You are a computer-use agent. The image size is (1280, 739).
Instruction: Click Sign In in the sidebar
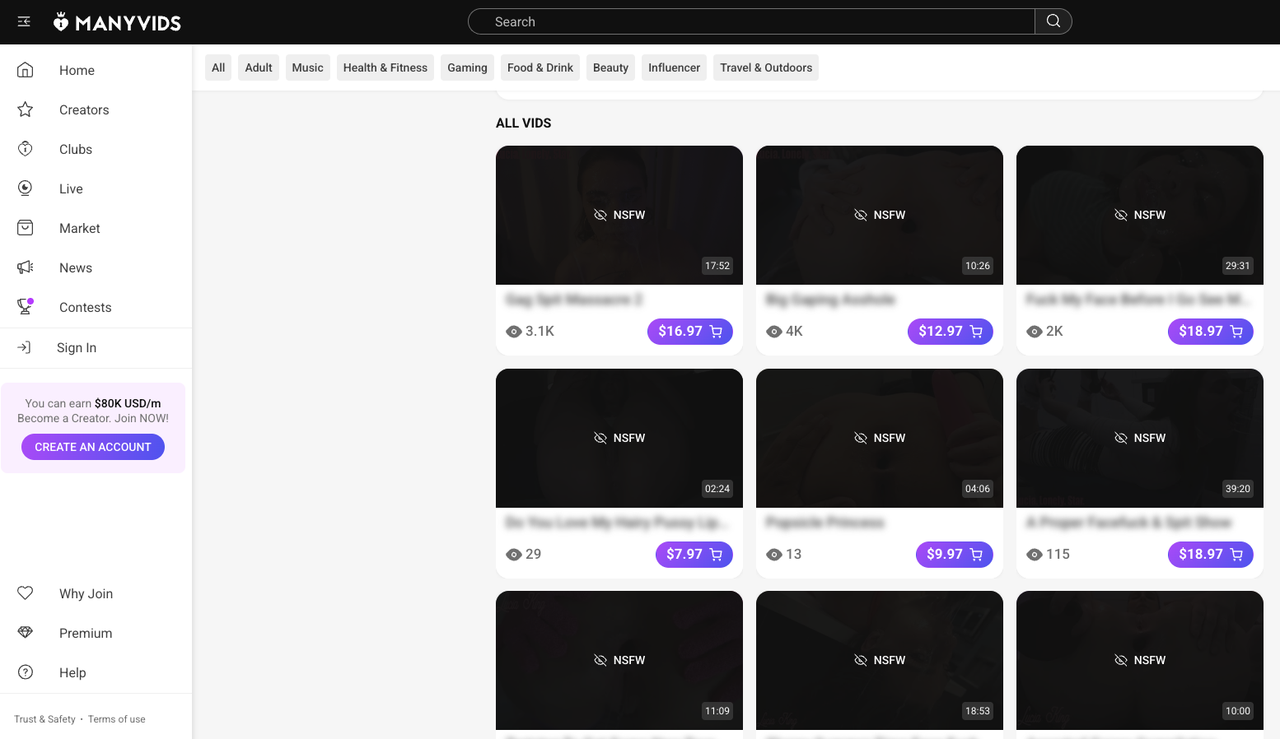click(x=76, y=348)
